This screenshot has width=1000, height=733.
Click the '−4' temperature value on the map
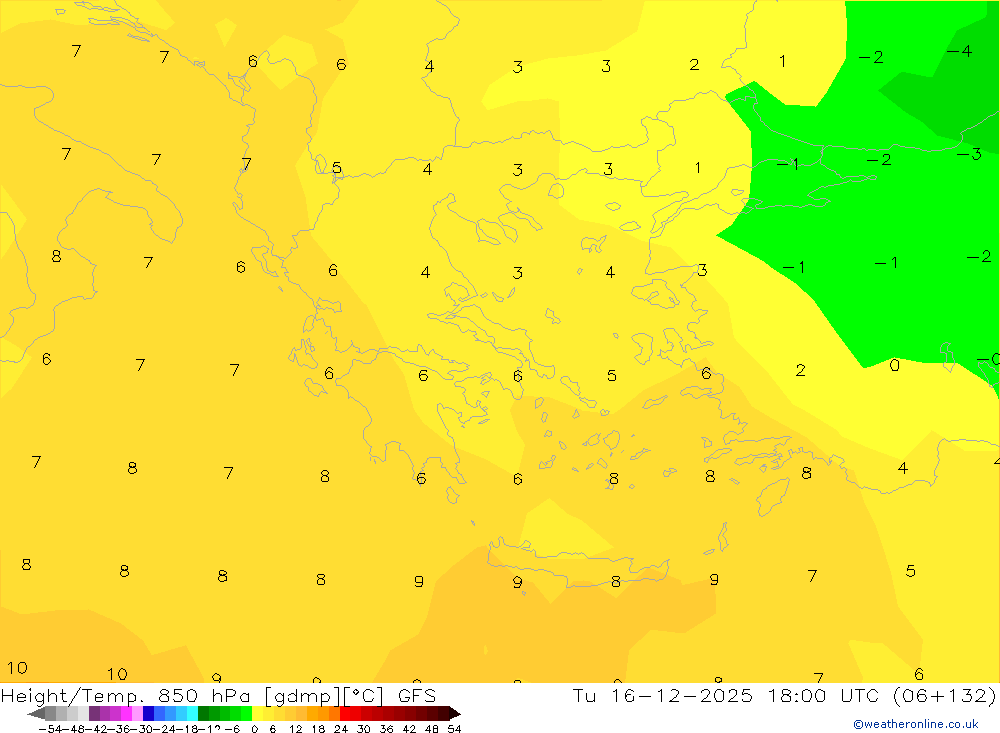[959, 51]
